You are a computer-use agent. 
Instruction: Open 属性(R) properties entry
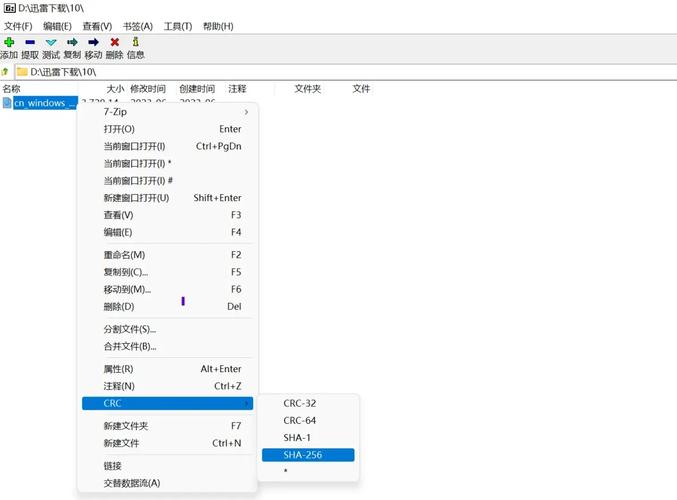168,369
